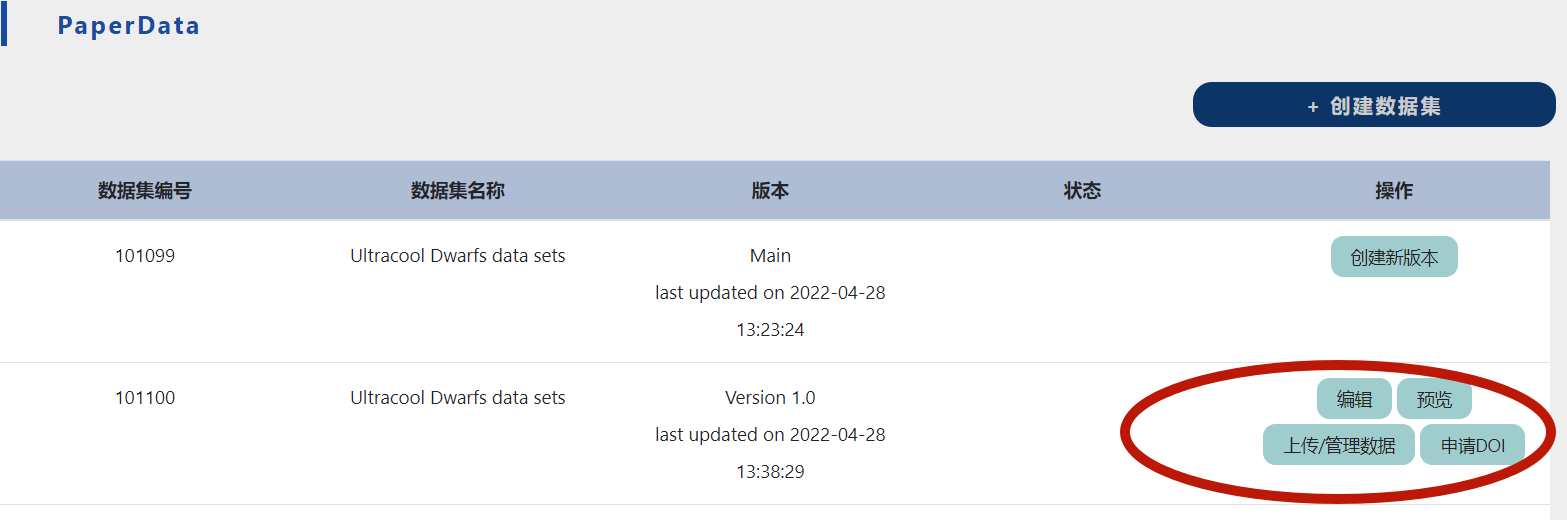The height and width of the screenshot is (520, 1567).
Task: Click the Main version label
Action: tap(770, 256)
